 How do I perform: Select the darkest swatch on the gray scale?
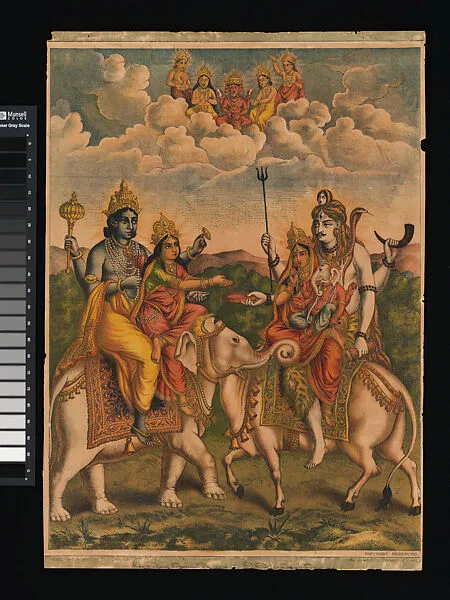13,144
